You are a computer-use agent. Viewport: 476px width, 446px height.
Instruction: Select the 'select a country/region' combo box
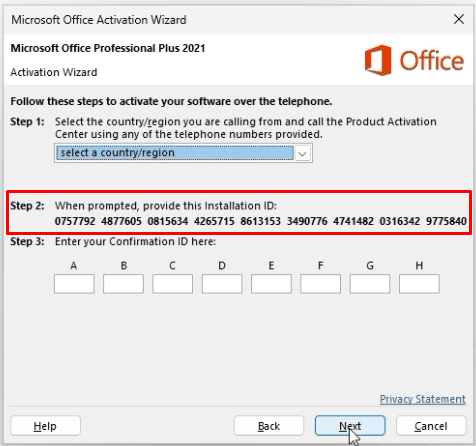(183, 153)
